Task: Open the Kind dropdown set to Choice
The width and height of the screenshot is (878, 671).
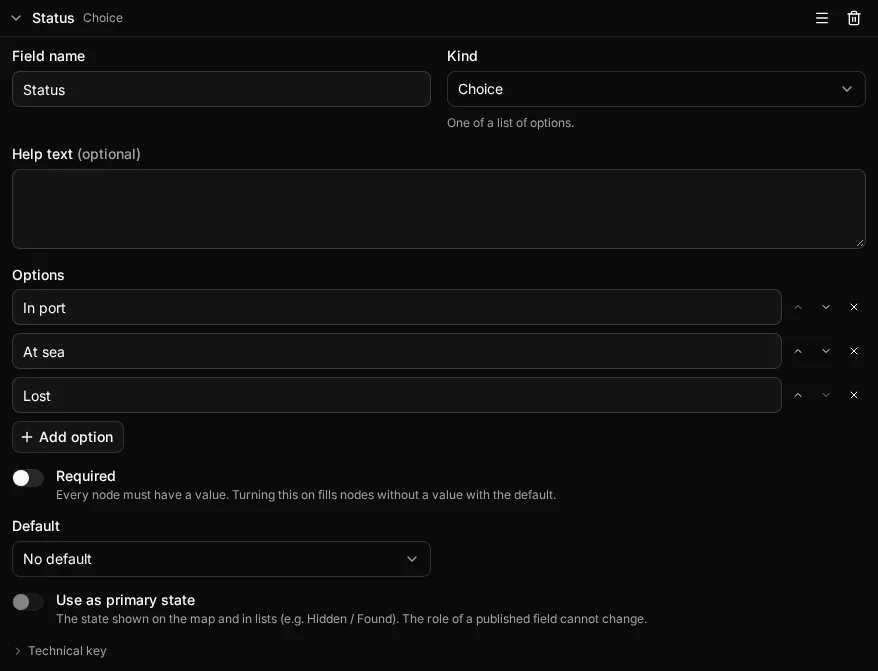Action: pos(656,89)
